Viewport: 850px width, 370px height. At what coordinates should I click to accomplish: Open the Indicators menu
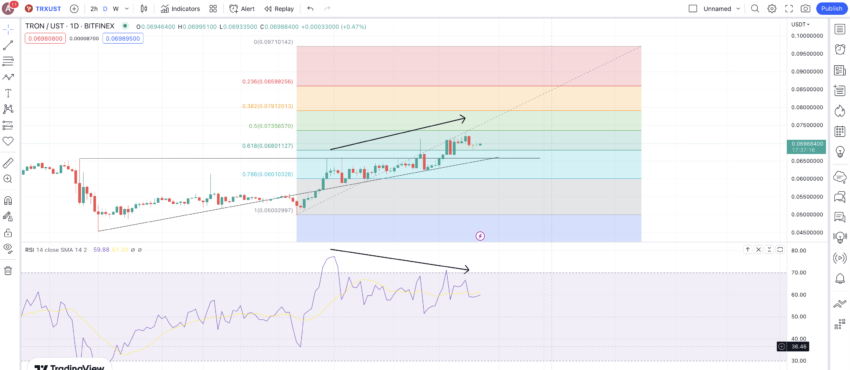click(x=181, y=9)
